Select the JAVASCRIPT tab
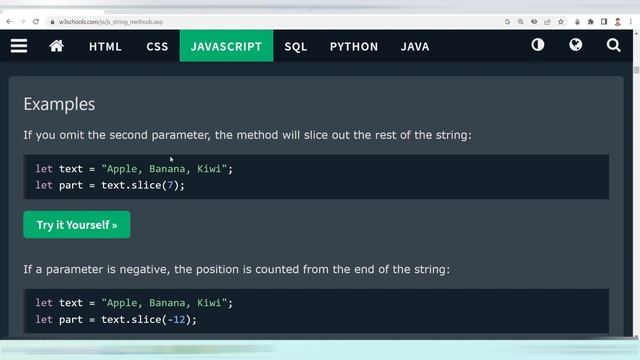This screenshot has width=640, height=360. pyautogui.click(x=226, y=46)
